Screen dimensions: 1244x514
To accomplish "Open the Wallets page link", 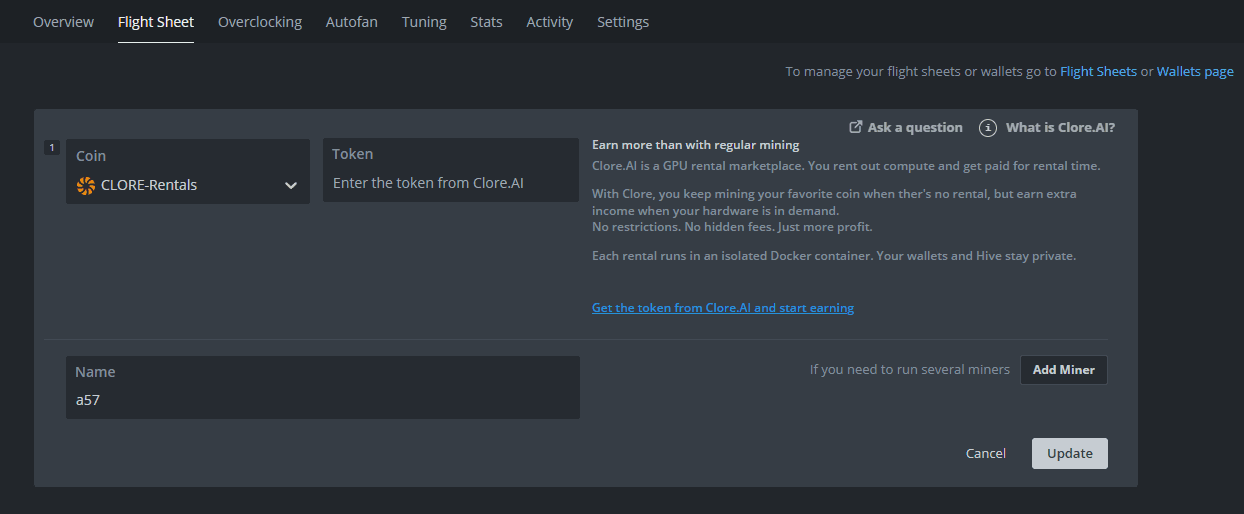I will (1195, 72).
